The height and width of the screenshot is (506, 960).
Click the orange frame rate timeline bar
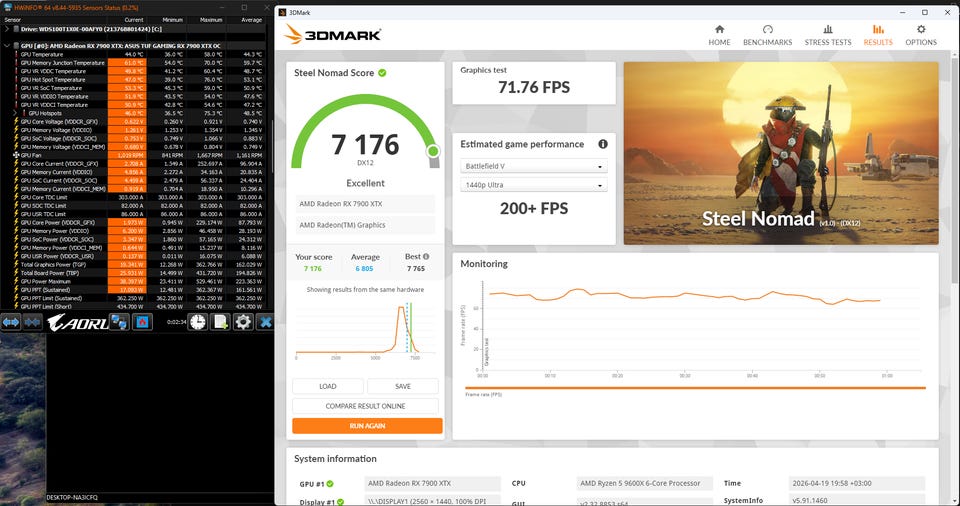[x=695, y=388]
